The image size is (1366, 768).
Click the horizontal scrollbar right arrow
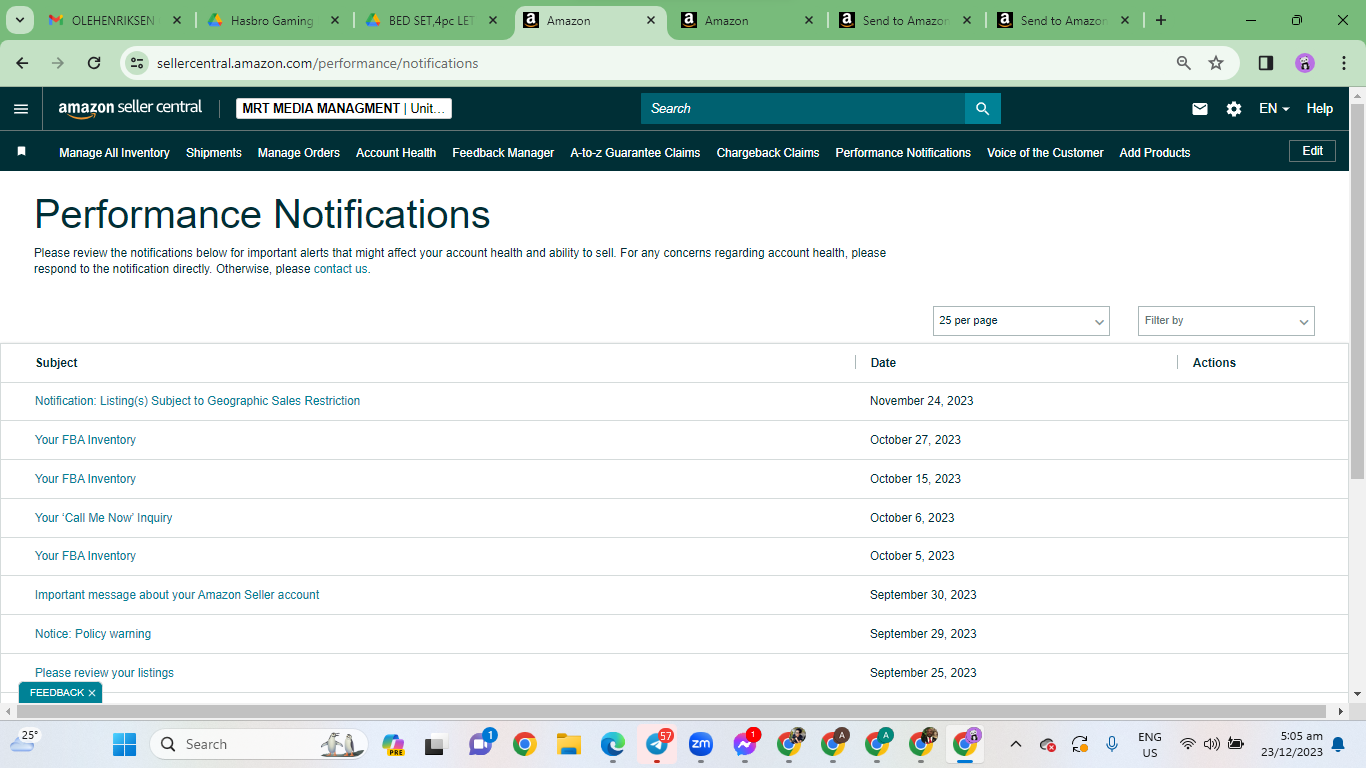click(1340, 711)
